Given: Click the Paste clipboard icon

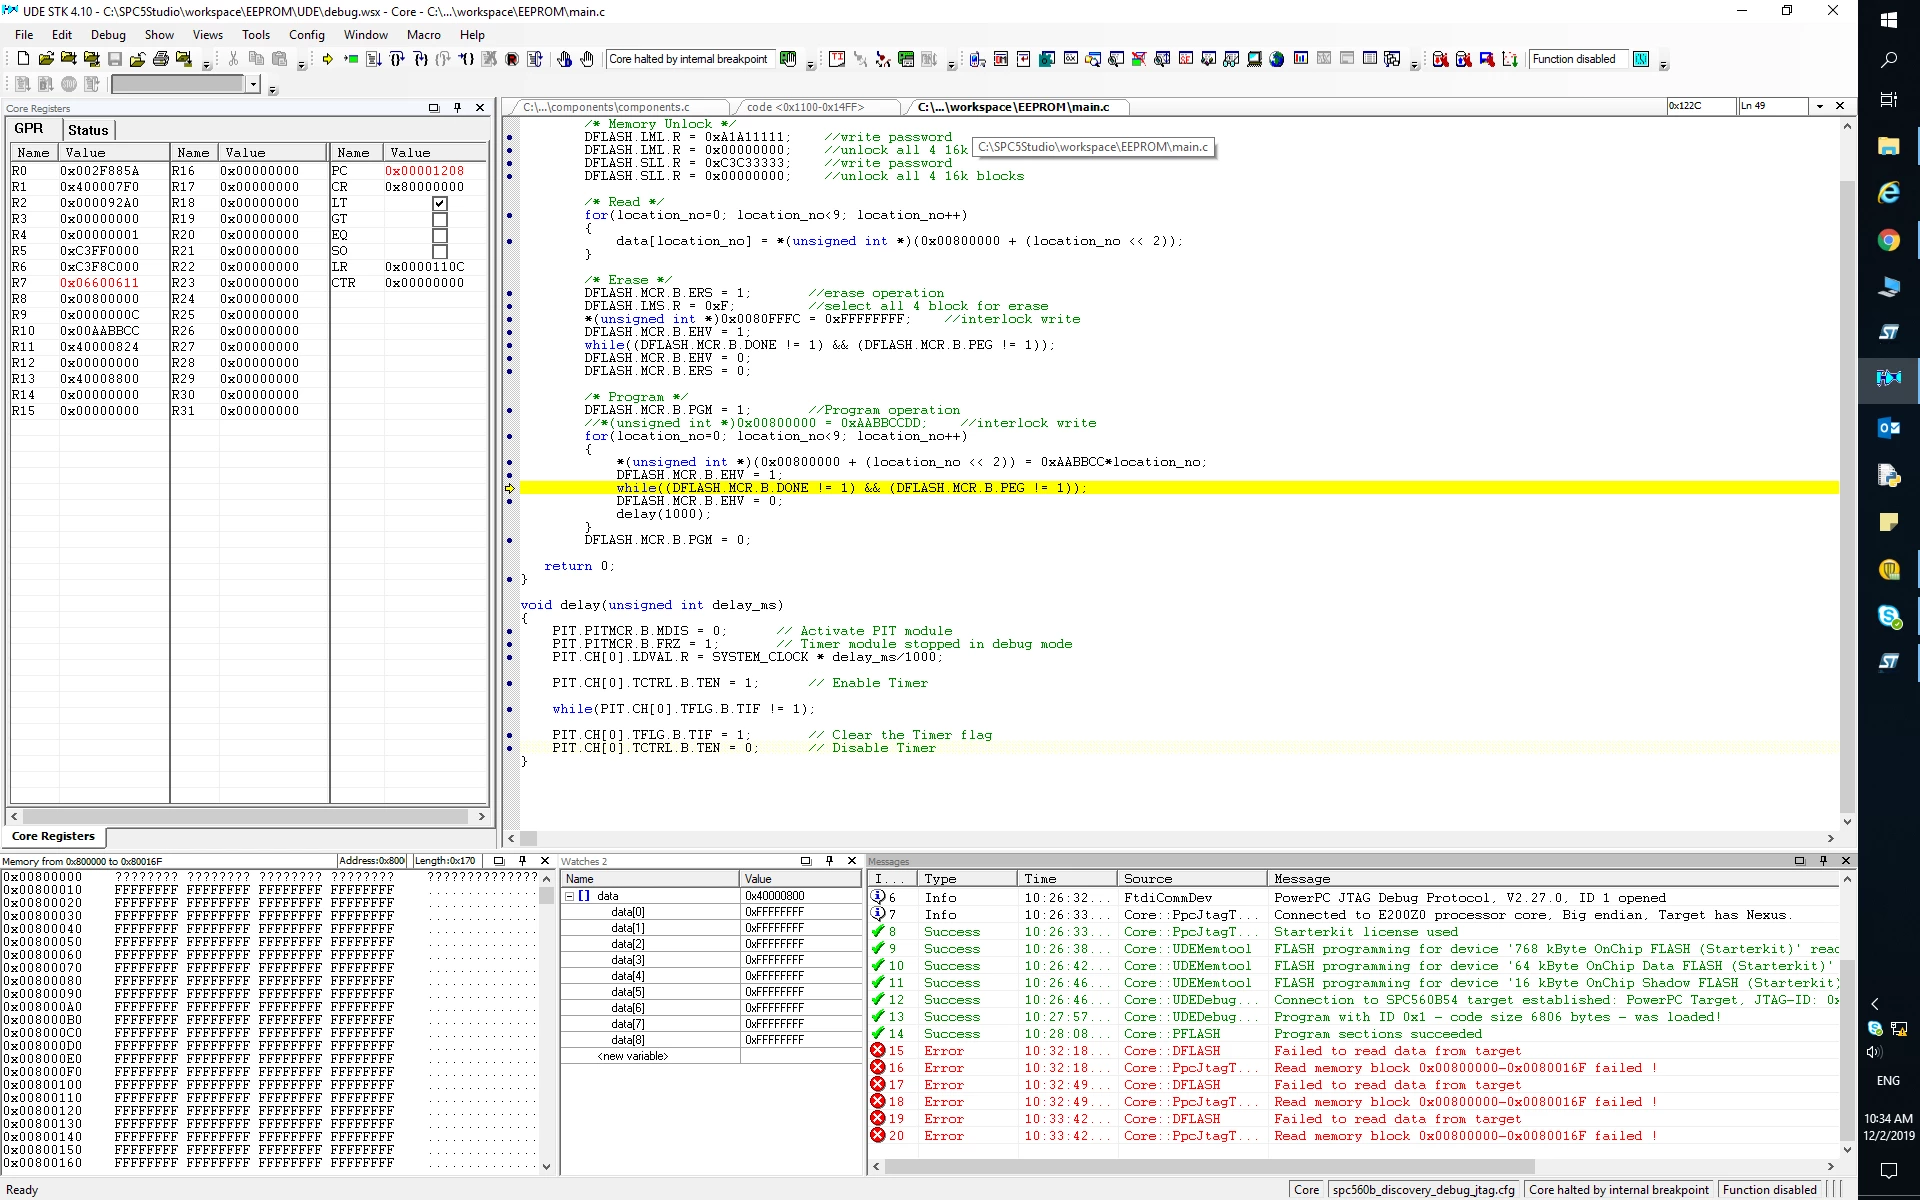Looking at the screenshot, I should (280, 59).
